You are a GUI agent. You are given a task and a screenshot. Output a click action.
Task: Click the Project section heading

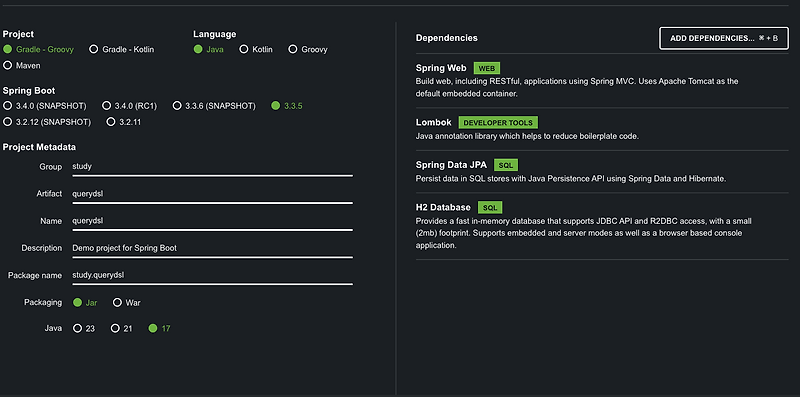(18, 34)
